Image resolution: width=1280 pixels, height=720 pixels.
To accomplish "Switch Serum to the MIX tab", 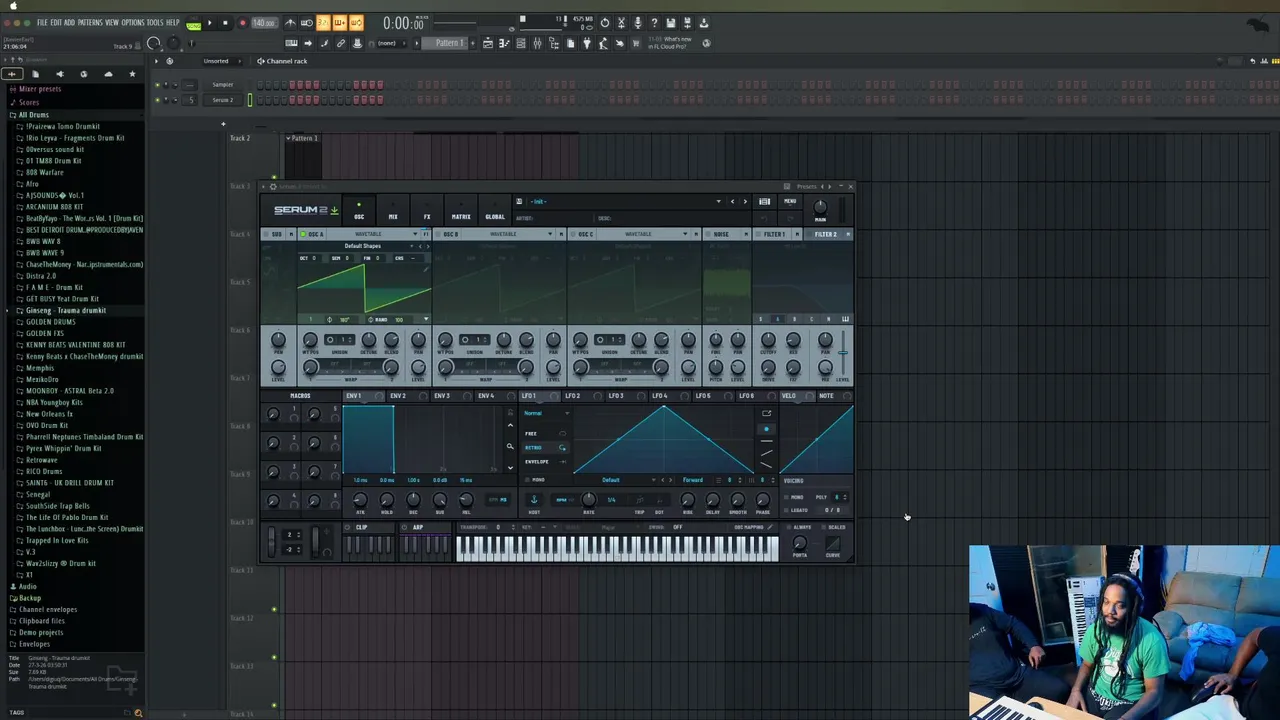I will coord(393,210).
